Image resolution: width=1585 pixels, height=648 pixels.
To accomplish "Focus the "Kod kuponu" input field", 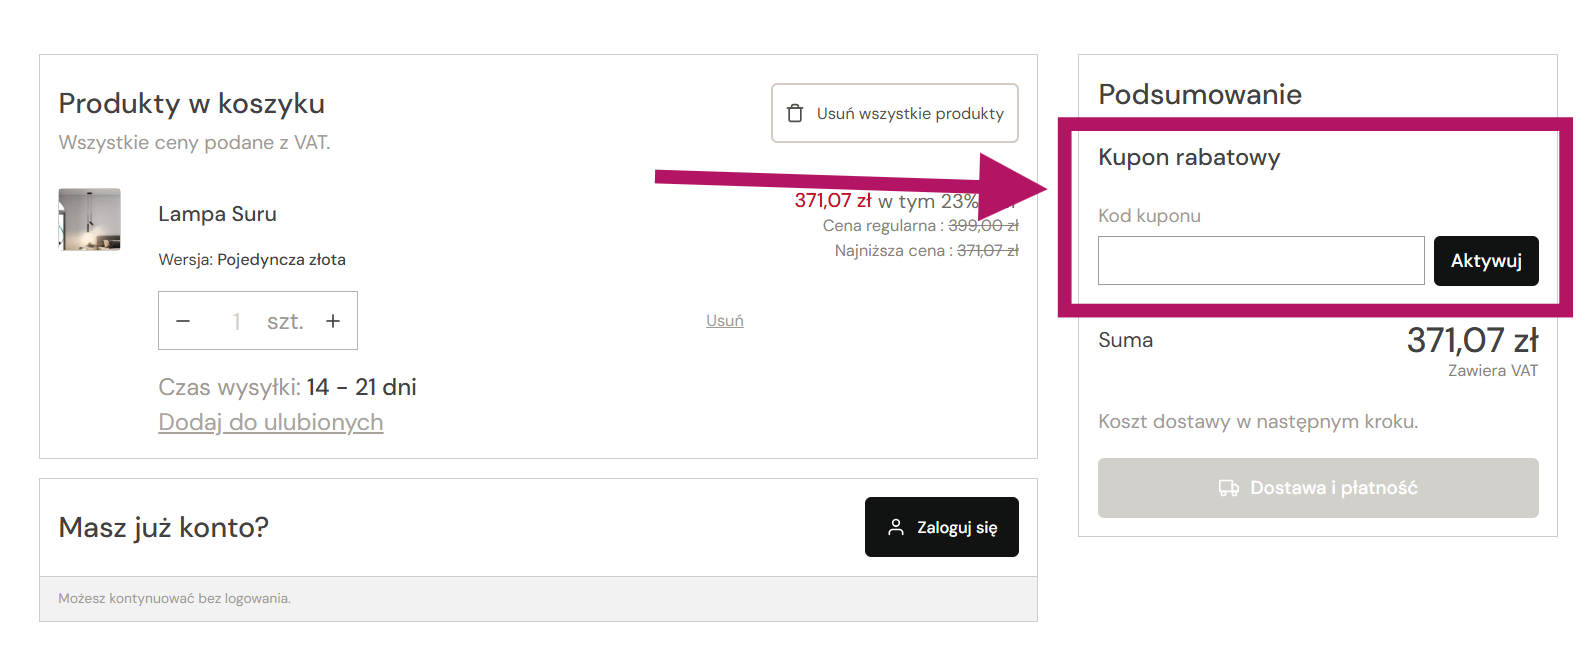I will click(1260, 261).
